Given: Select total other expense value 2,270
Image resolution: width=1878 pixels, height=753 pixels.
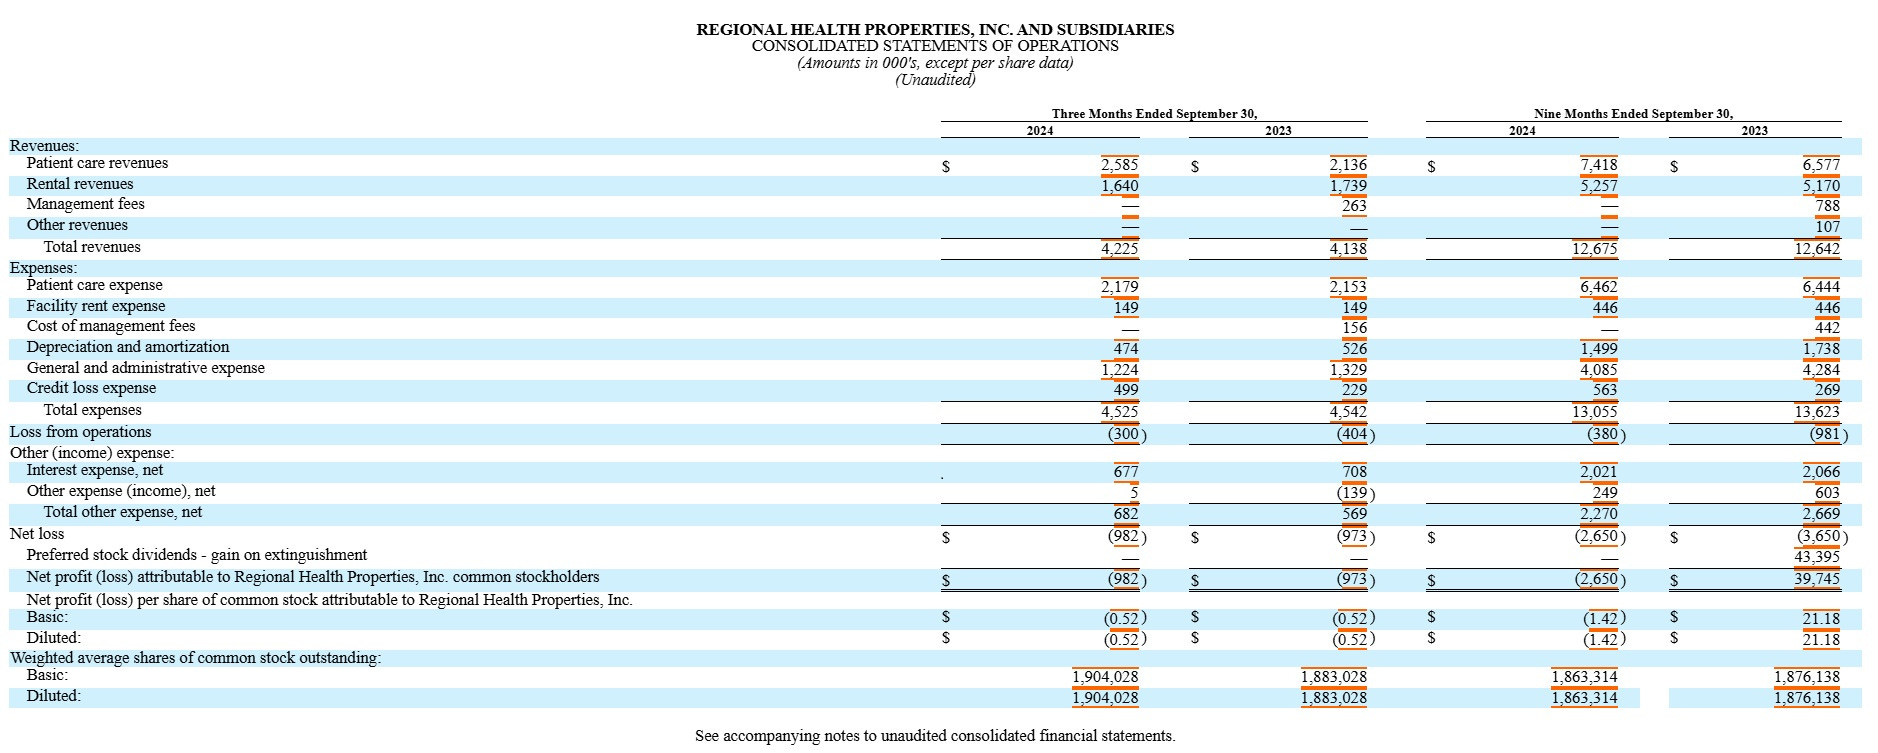Looking at the screenshot, I should [x=1598, y=514].
